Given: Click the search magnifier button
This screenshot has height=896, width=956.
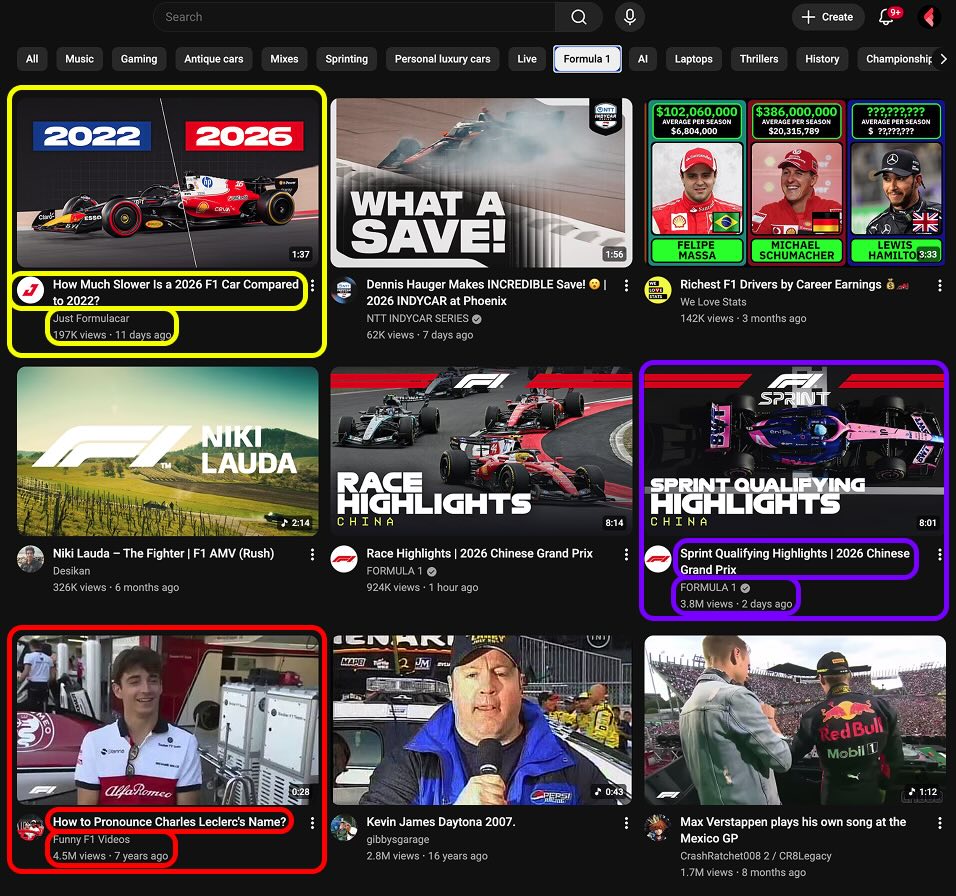Looking at the screenshot, I should pyautogui.click(x=579, y=17).
